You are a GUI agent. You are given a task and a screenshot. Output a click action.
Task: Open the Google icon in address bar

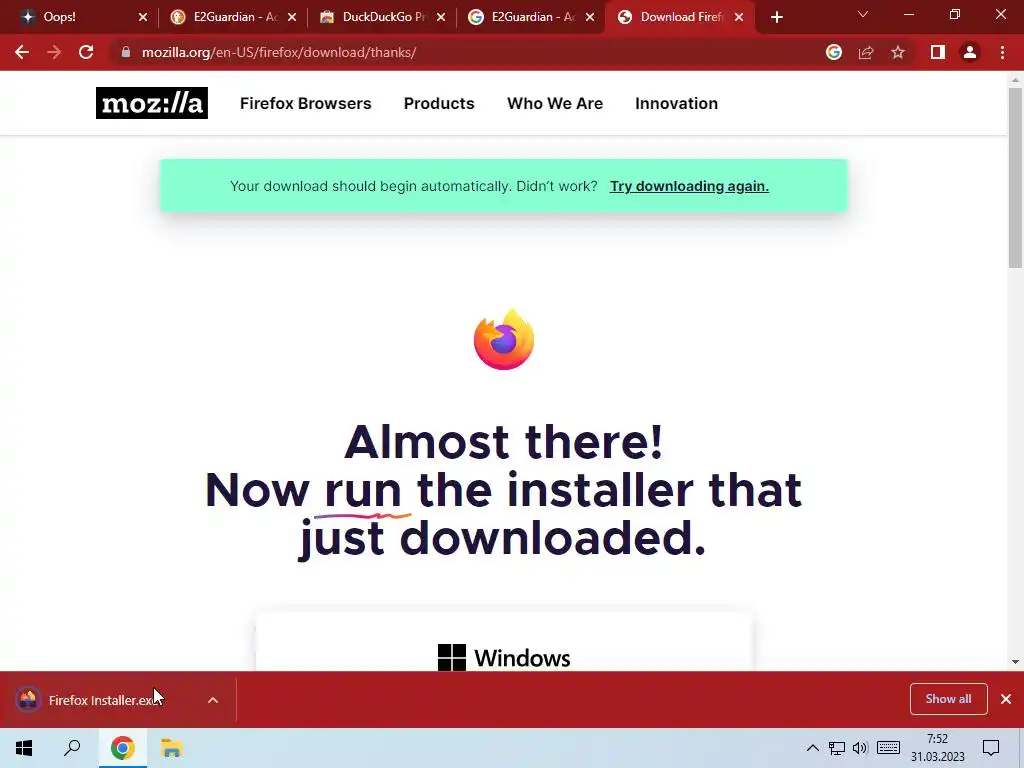coord(834,52)
